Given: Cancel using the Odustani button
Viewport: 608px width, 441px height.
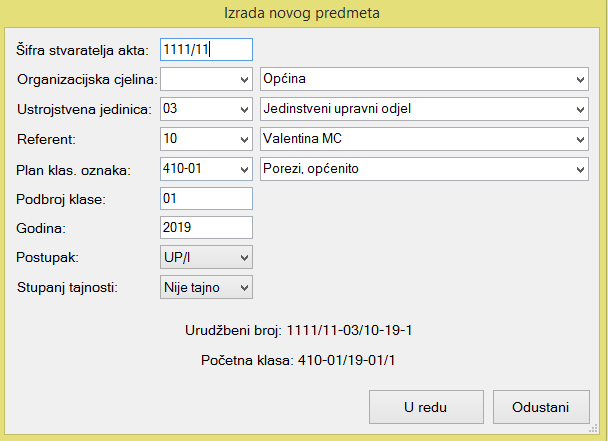Looking at the screenshot, I should pyautogui.click(x=540, y=407).
